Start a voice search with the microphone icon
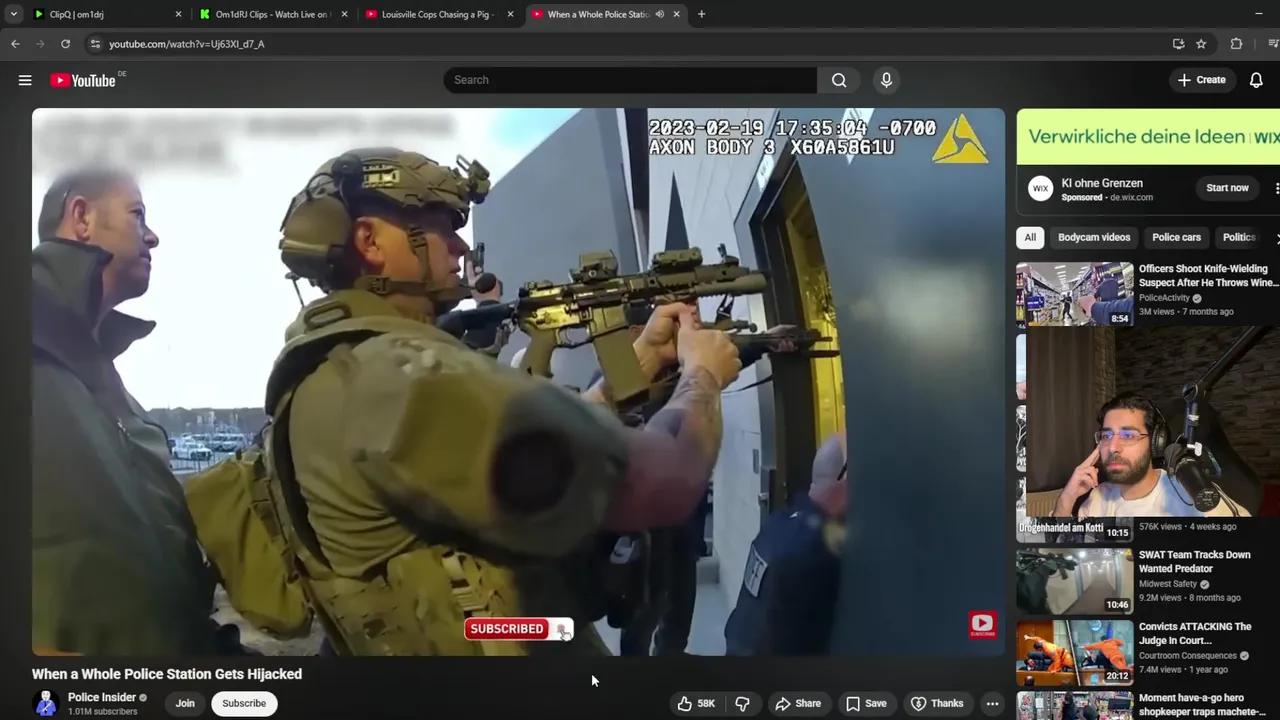1280x720 pixels. pos(886,80)
